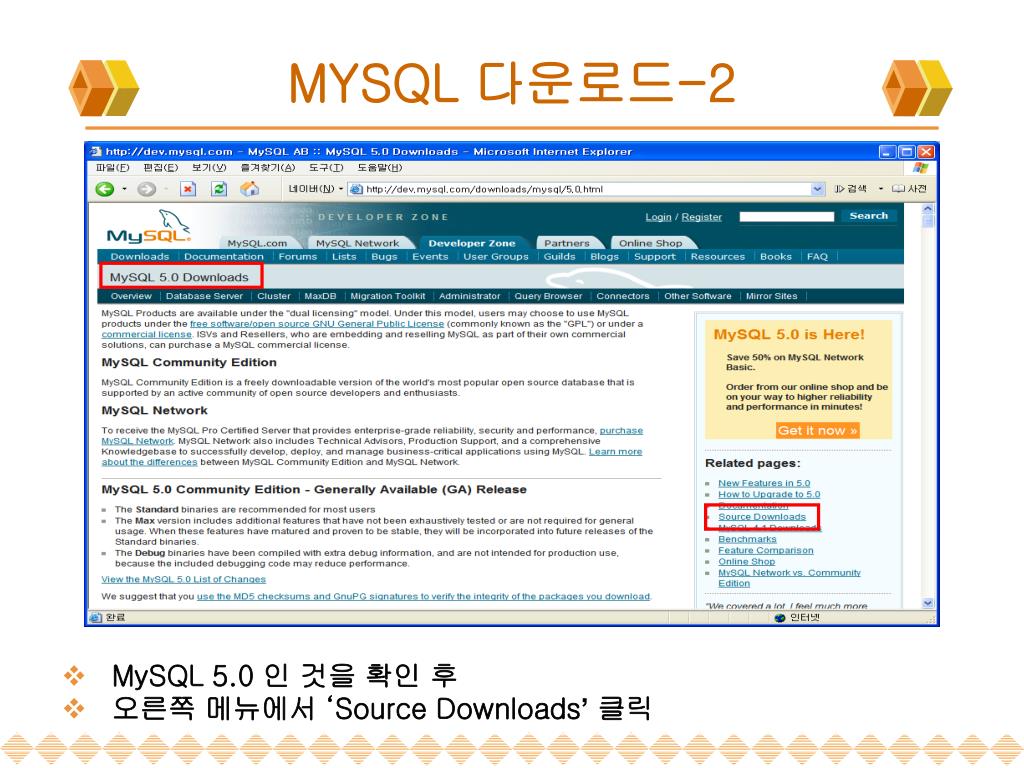Click the Login link

[658, 217]
